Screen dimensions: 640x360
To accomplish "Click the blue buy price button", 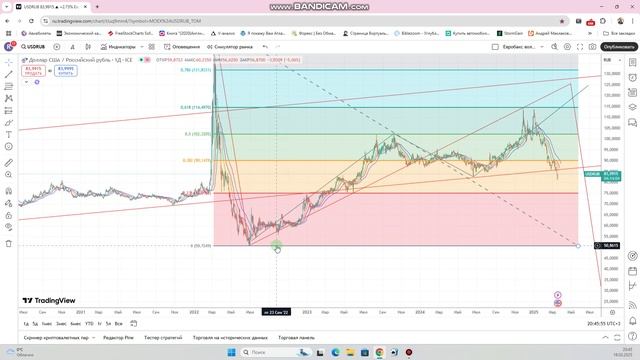I will (x=65, y=71).
